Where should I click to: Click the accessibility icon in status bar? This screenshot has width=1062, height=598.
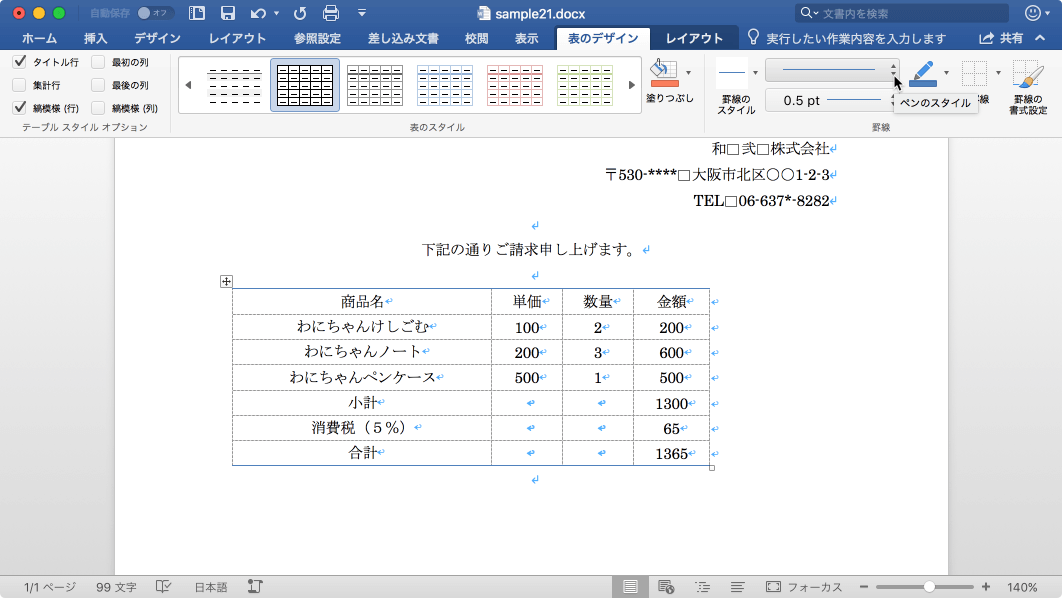click(255, 587)
